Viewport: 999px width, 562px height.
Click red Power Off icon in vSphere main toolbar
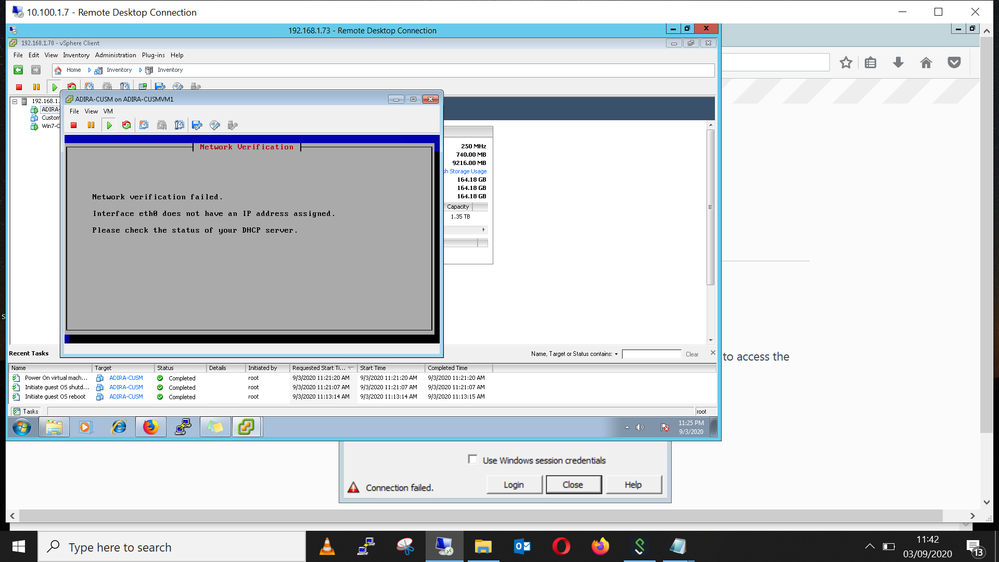pos(19,87)
